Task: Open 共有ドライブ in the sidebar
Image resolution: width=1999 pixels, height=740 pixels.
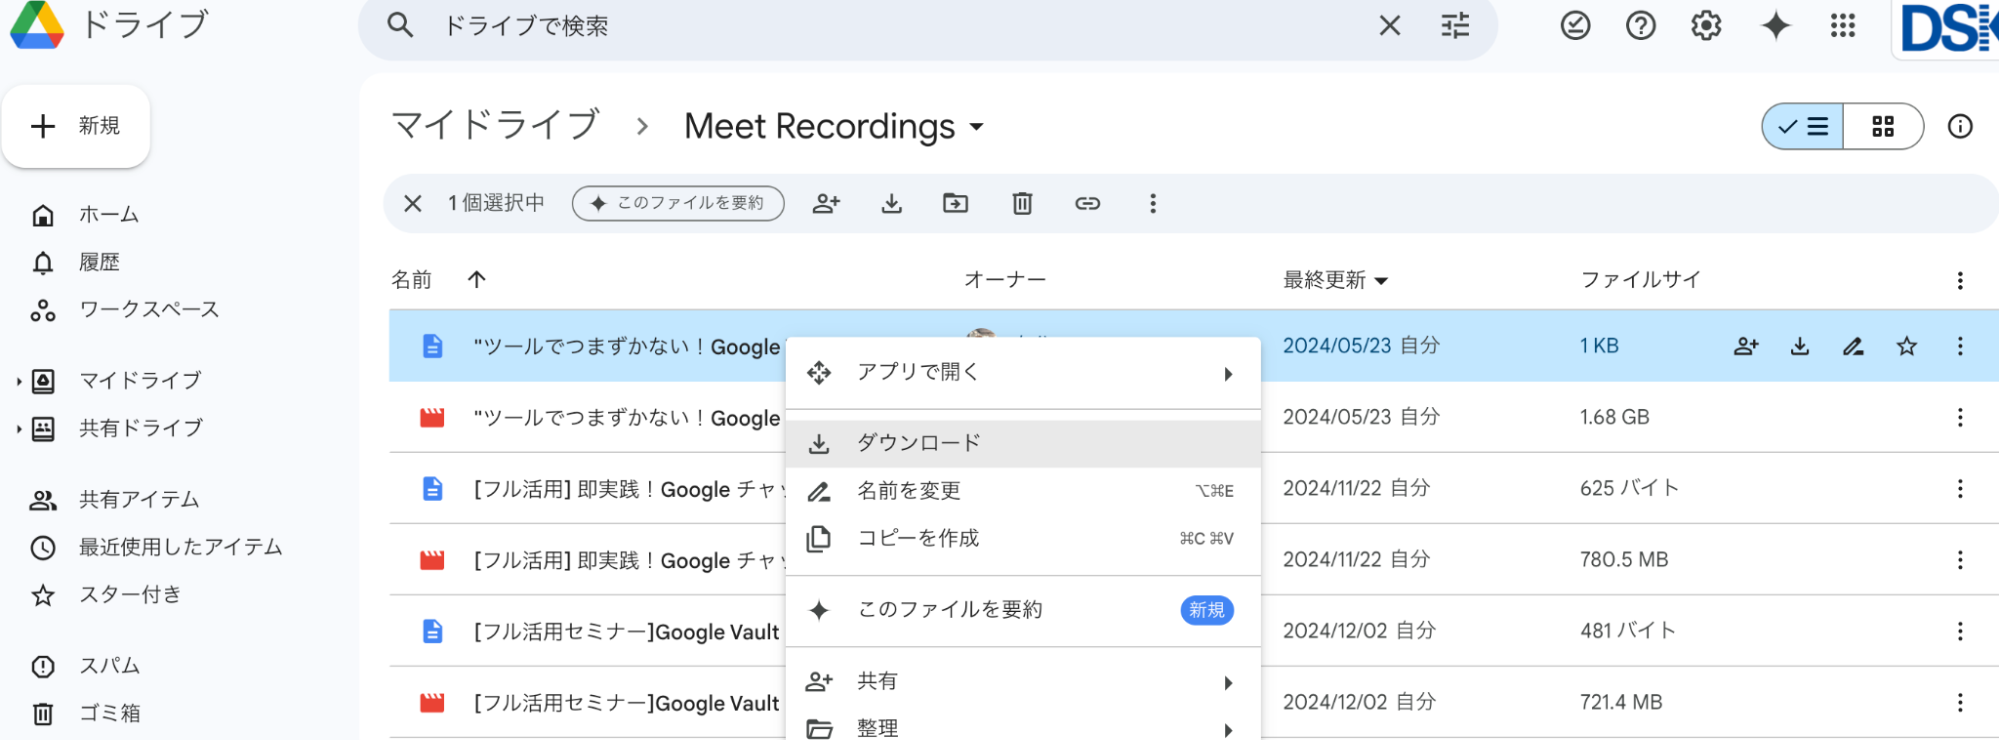Action: 140,428
